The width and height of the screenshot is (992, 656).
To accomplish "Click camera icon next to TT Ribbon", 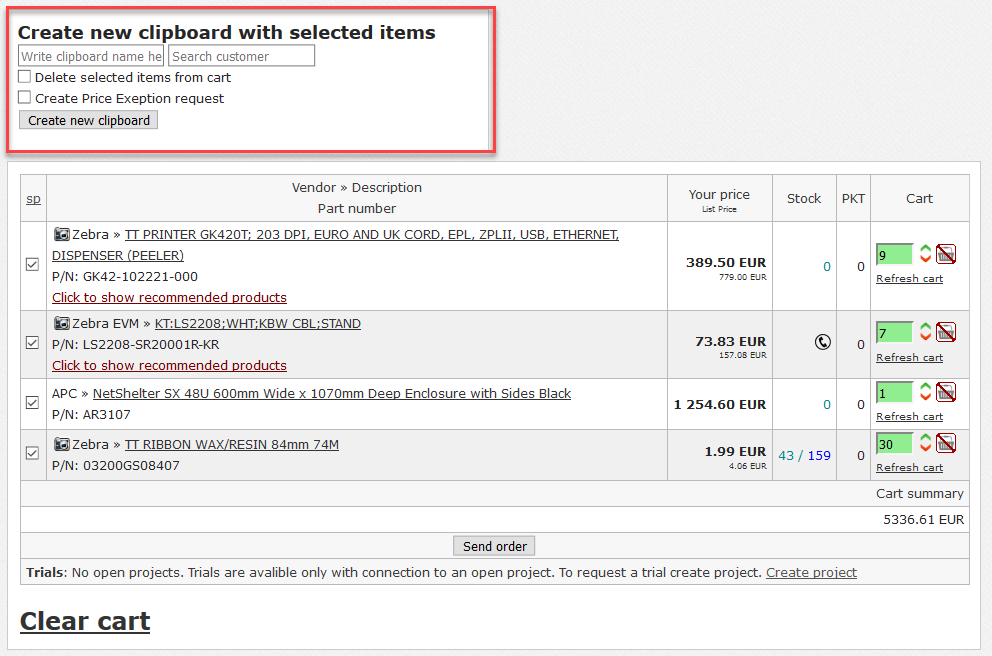I will point(61,444).
